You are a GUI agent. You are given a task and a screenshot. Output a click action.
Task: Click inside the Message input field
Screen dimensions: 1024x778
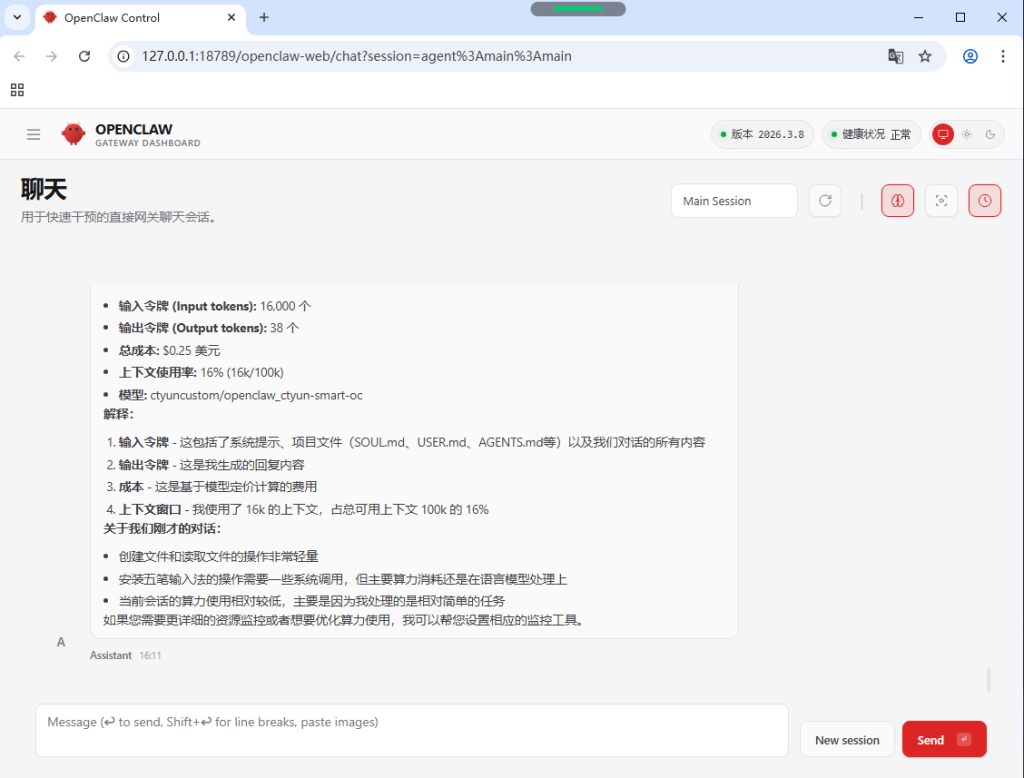point(411,730)
